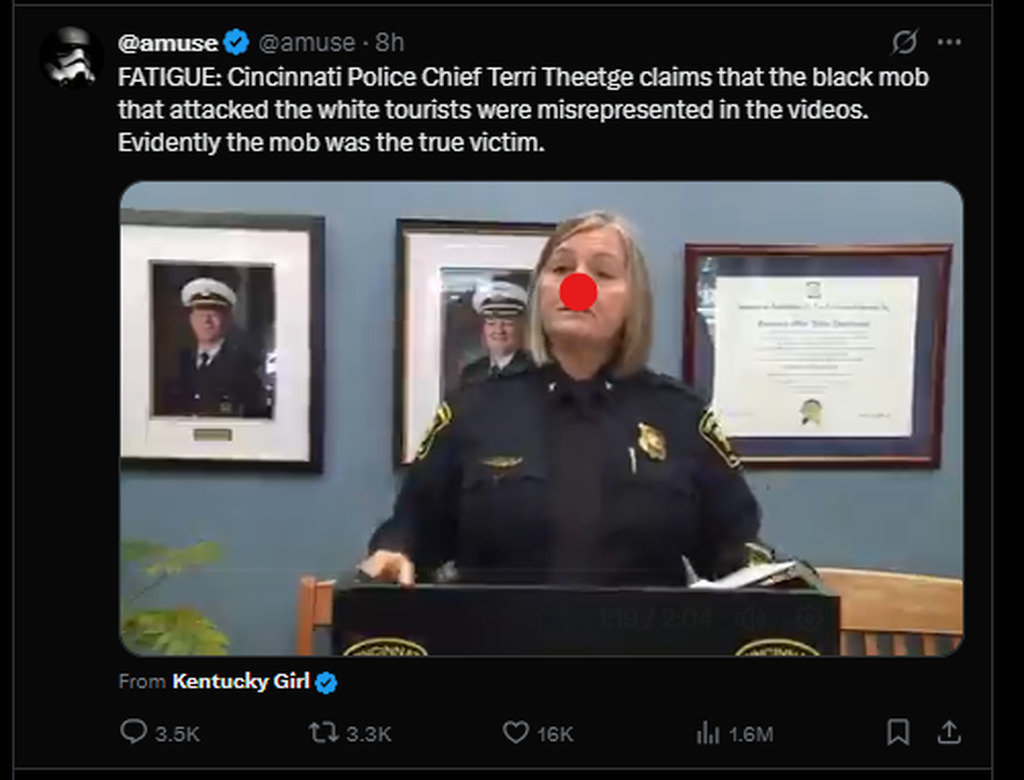1024x780 pixels.
Task: Repost the tweet with 3.3K reposts
Action: point(325,733)
